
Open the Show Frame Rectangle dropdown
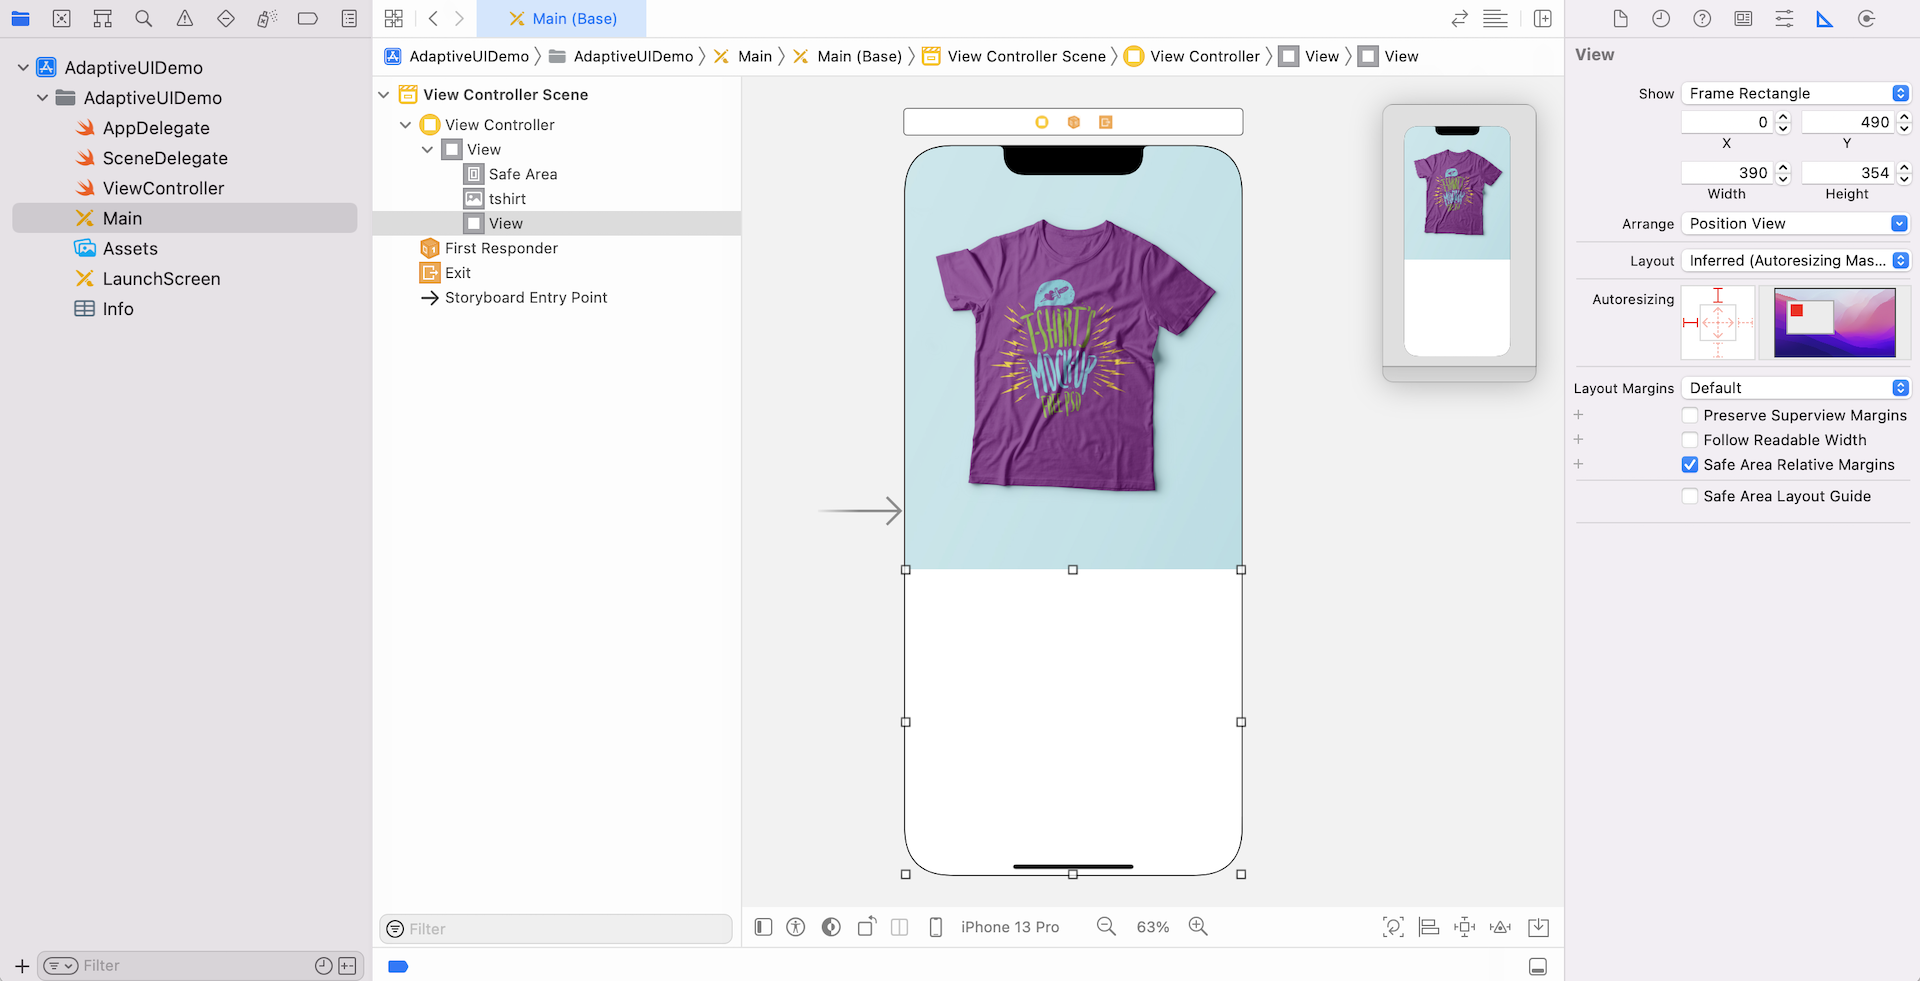[1795, 93]
